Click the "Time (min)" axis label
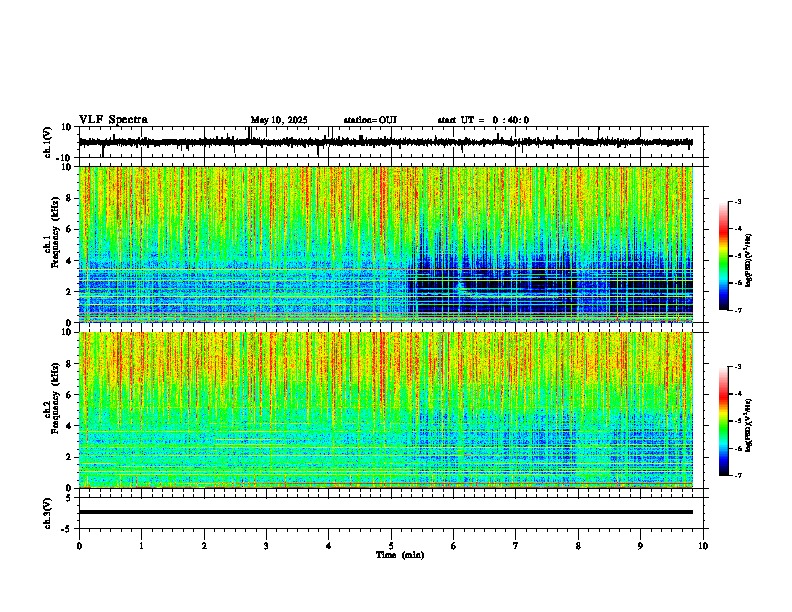 (x=400, y=555)
